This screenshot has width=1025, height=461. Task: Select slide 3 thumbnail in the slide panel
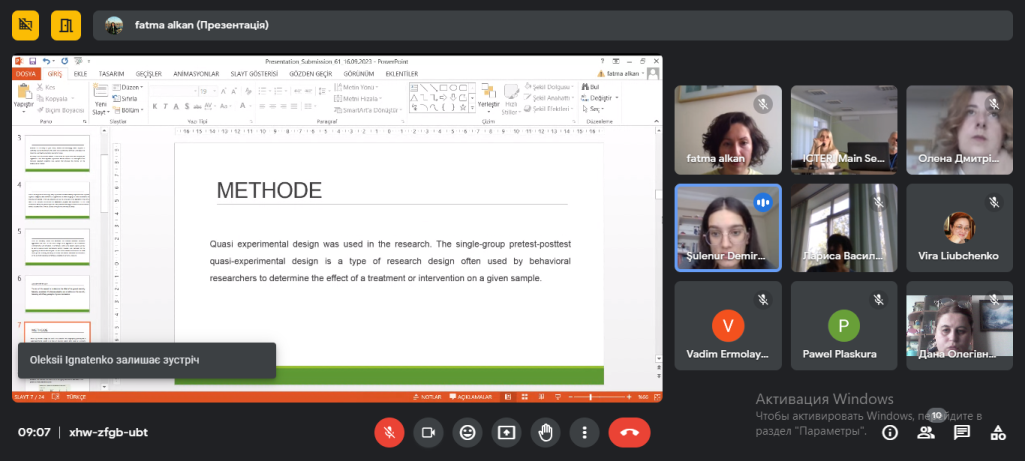click(57, 154)
